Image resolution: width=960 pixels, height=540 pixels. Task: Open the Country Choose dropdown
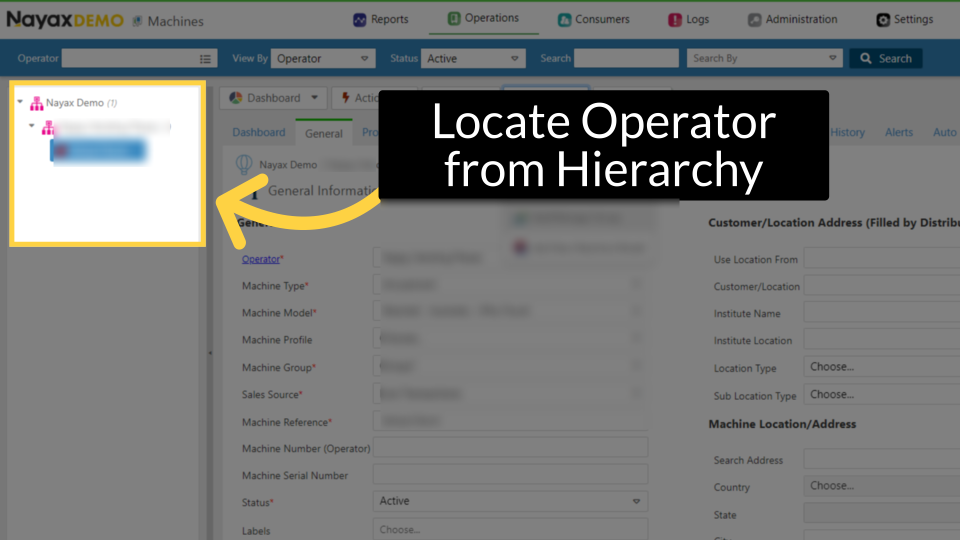(882, 486)
